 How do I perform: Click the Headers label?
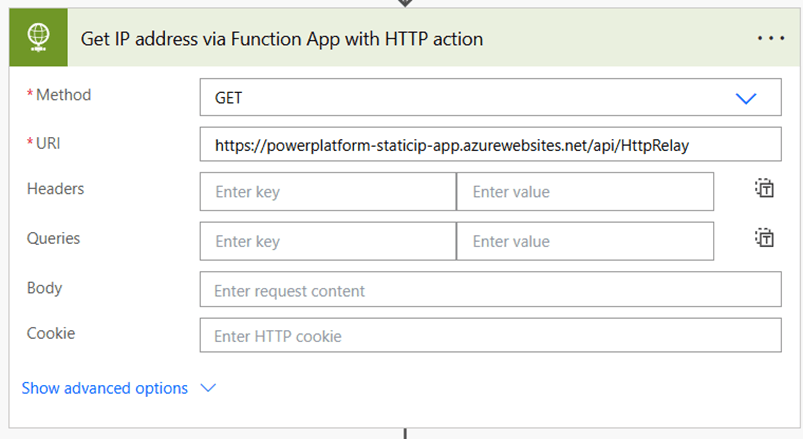coord(55,188)
